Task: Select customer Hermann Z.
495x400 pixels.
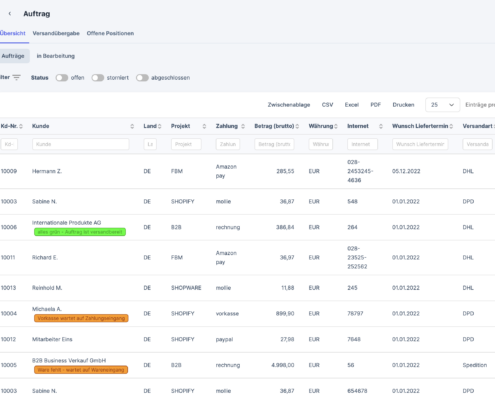Action: [x=47, y=171]
